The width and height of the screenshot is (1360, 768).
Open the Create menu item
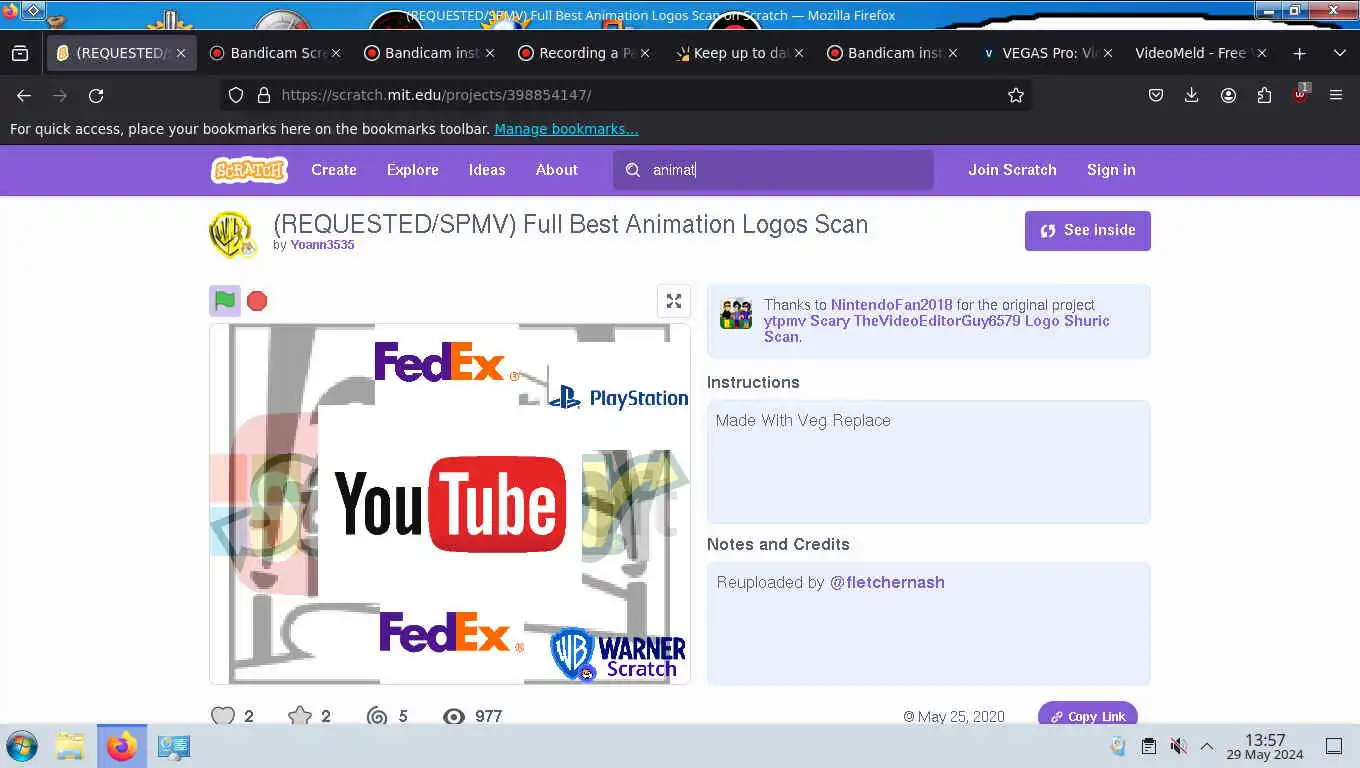(x=334, y=170)
